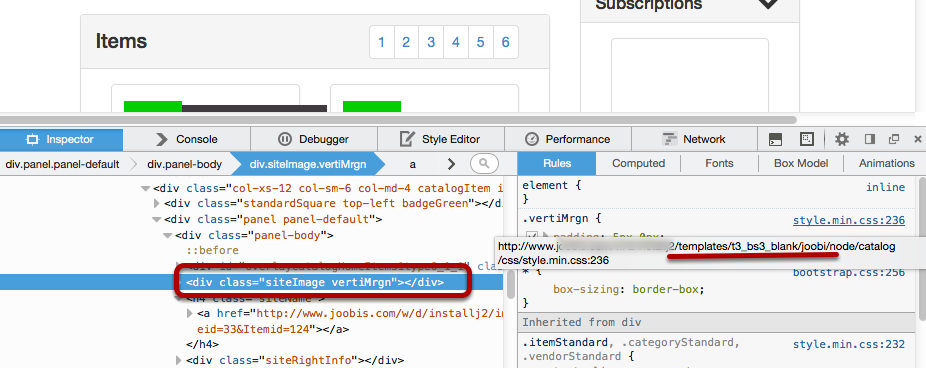The height and width of the screenshot is (368, 926).
Task: Select div.panel.panel-default breadcrumb
Action: tap(63, 164)
